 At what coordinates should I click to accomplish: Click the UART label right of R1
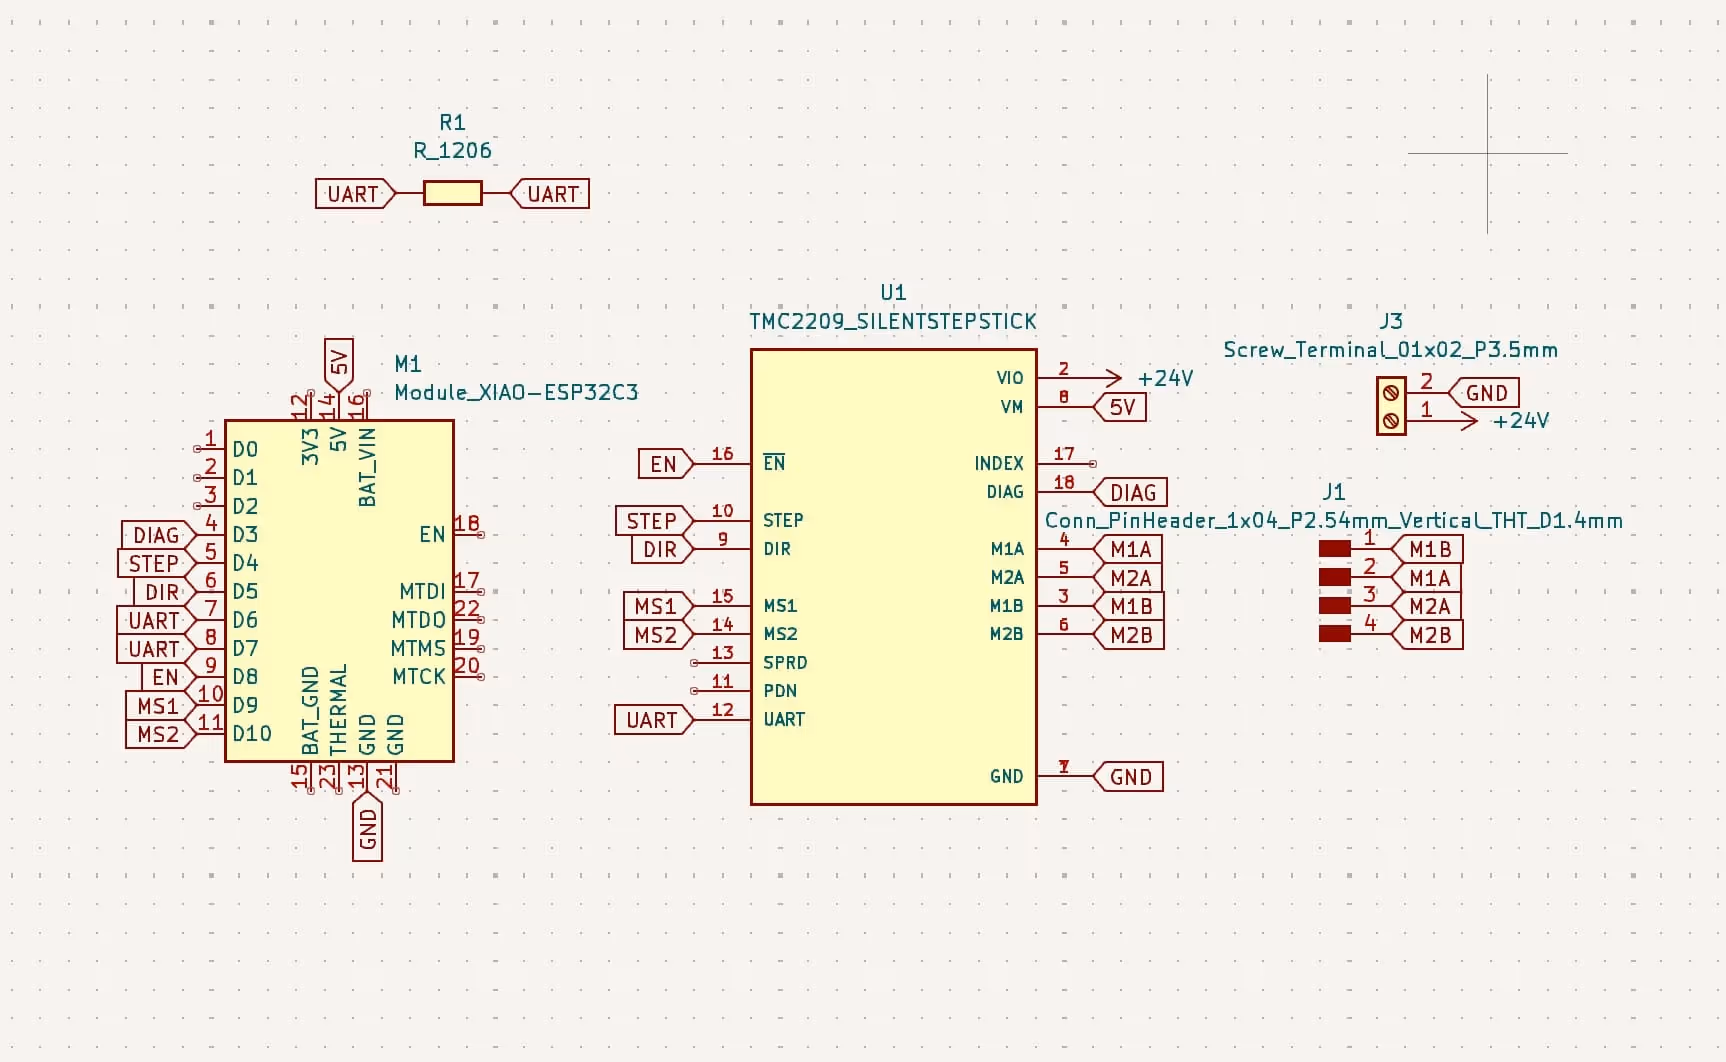[x=551, y=194]
